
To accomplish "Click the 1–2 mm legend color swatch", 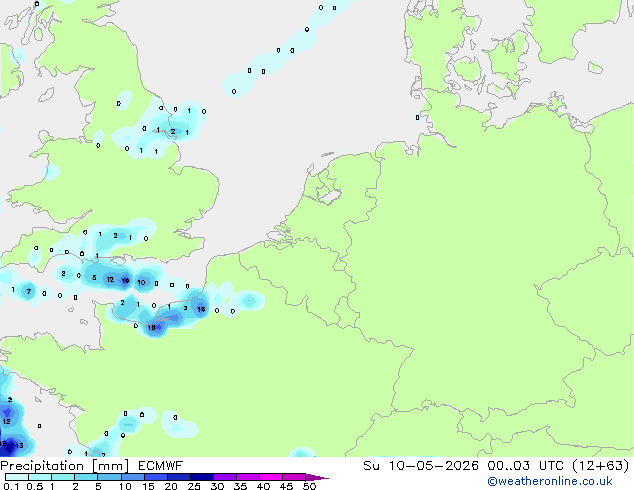I will [x=63, y=477].
